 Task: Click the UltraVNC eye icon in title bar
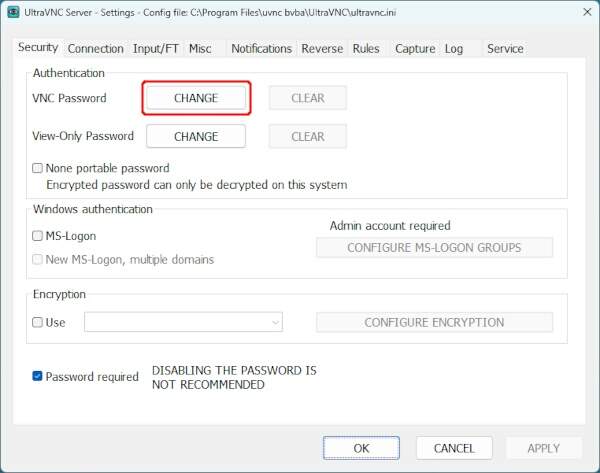13,12
